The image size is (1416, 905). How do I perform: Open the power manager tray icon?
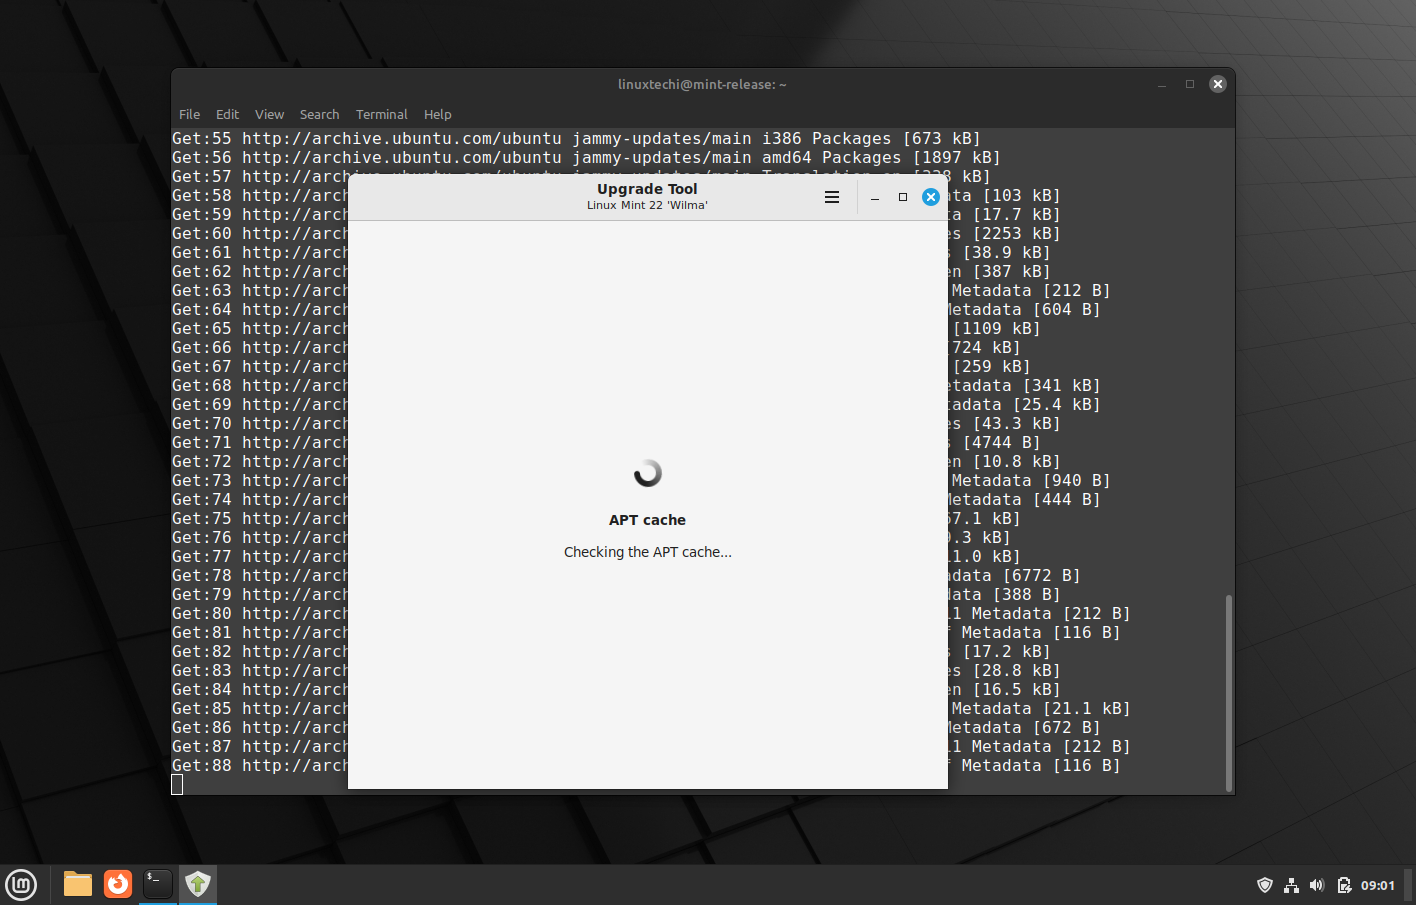1344,885
